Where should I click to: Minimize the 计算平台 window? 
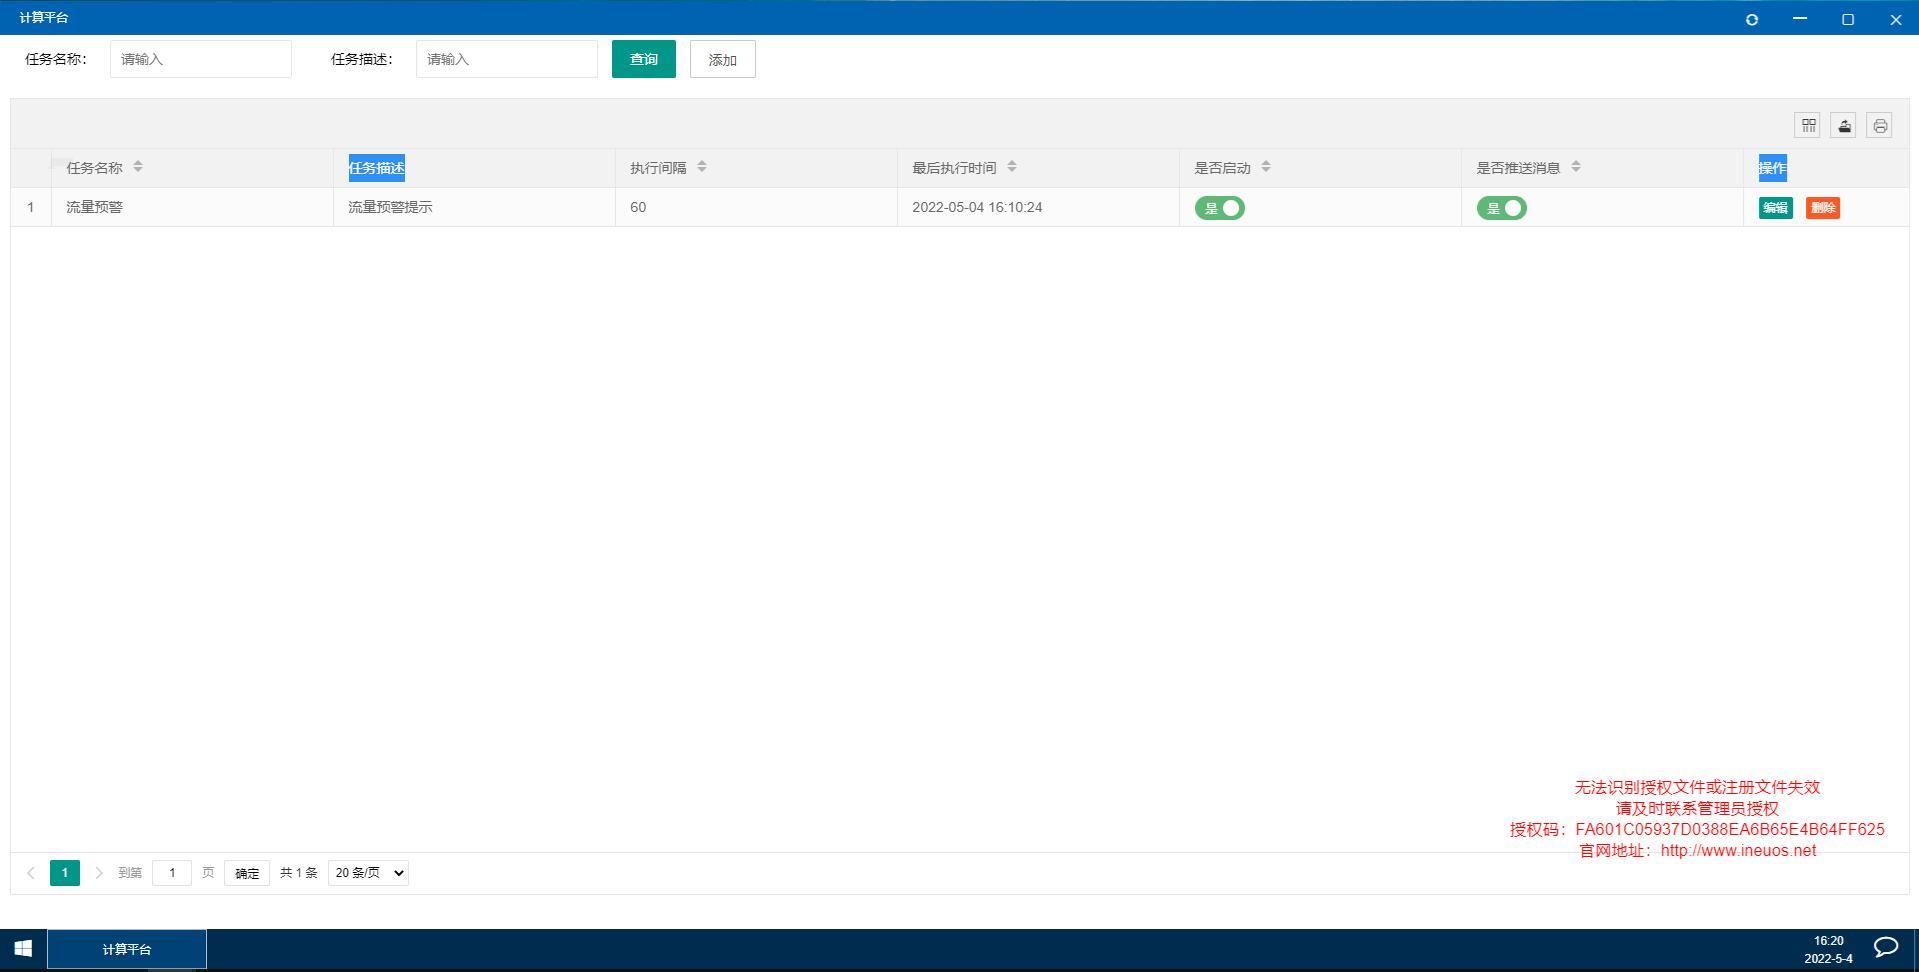pos(1800,19)
